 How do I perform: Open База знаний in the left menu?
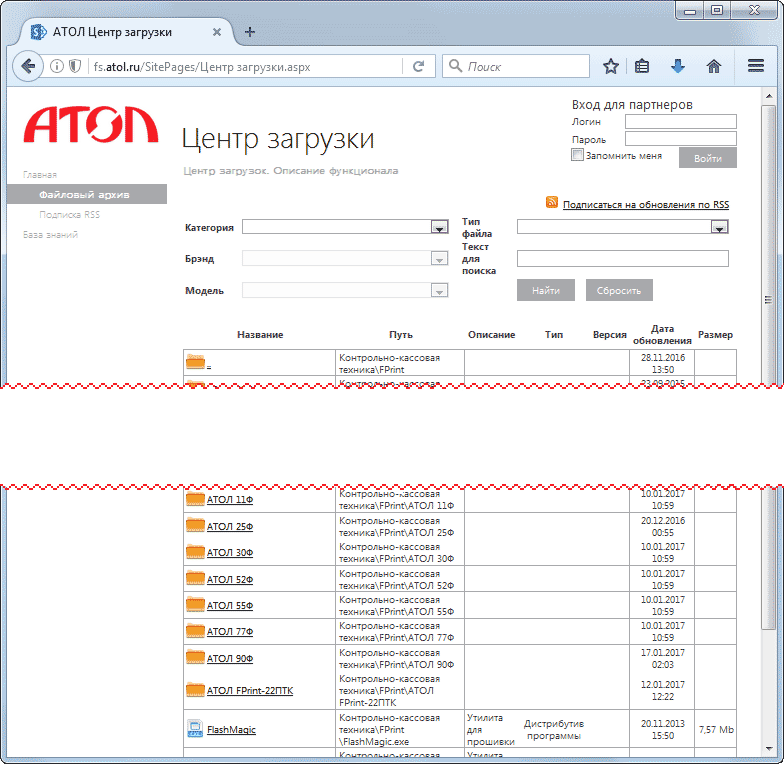click(x=50, y=234)
